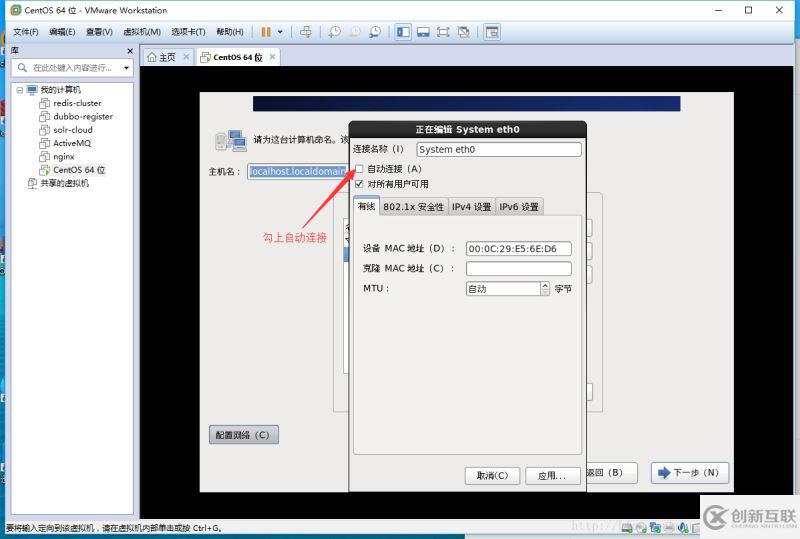Close the library panel
Screen dimensions: 800x539
click(130, 51)
